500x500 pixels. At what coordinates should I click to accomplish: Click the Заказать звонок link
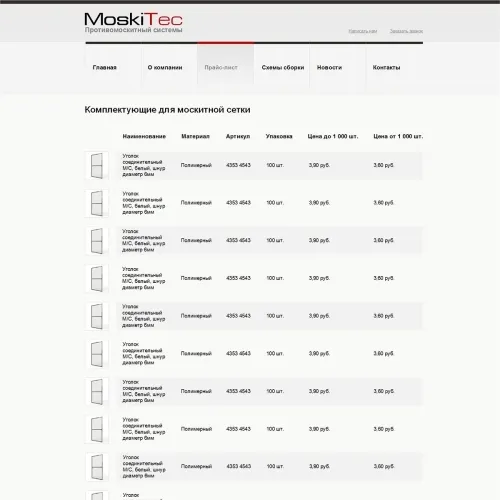point(406,31)
